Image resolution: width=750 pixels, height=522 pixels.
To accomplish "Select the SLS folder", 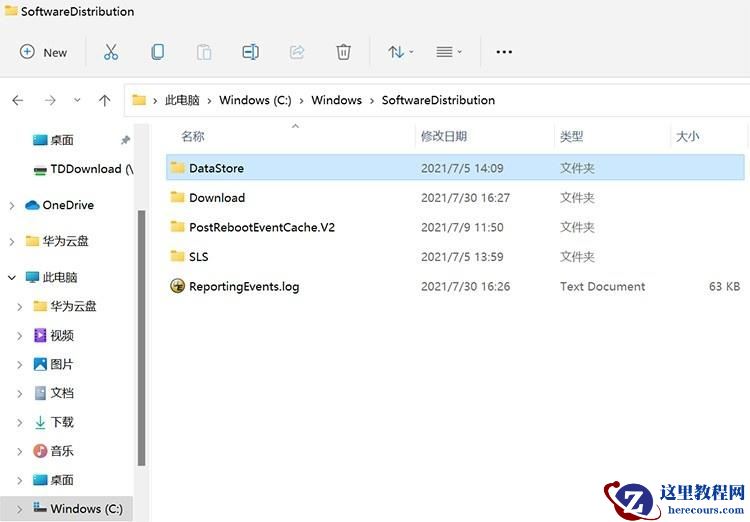I will coord(455,257).
